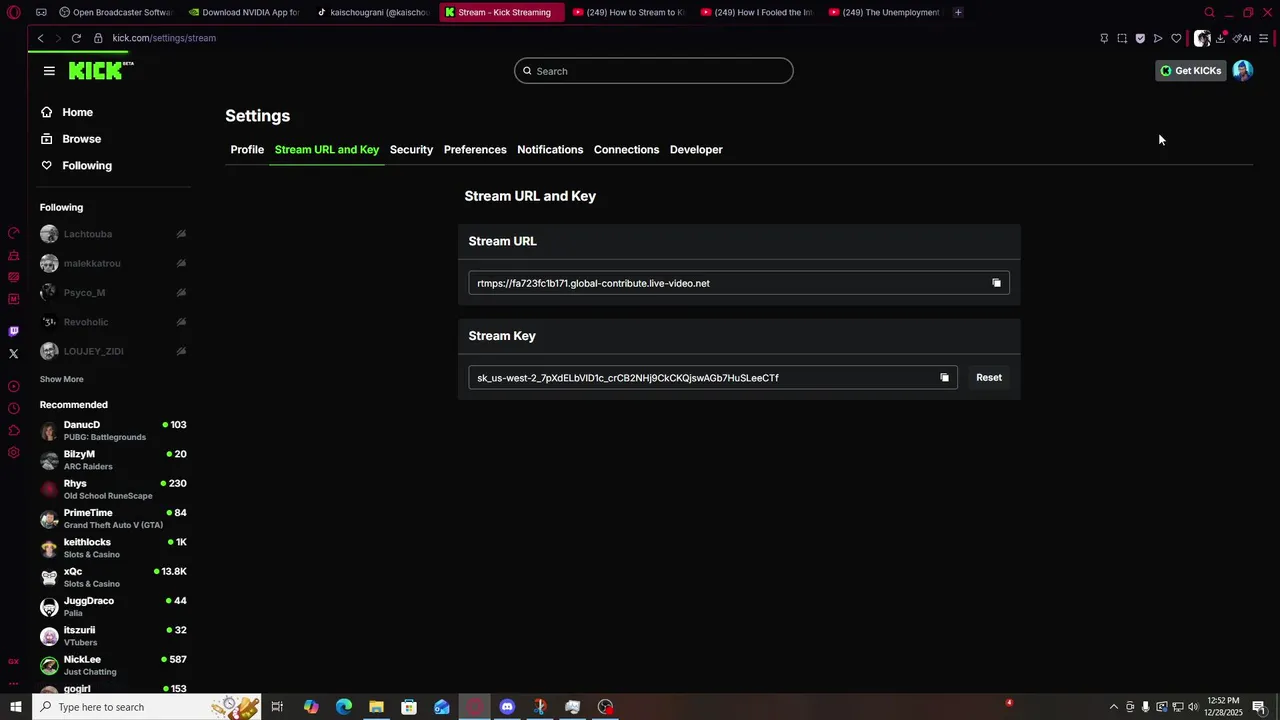Screen dimensions: 1280x720
Task: Open Opera sidebar settings gear
Action: [x=14, y=452]
